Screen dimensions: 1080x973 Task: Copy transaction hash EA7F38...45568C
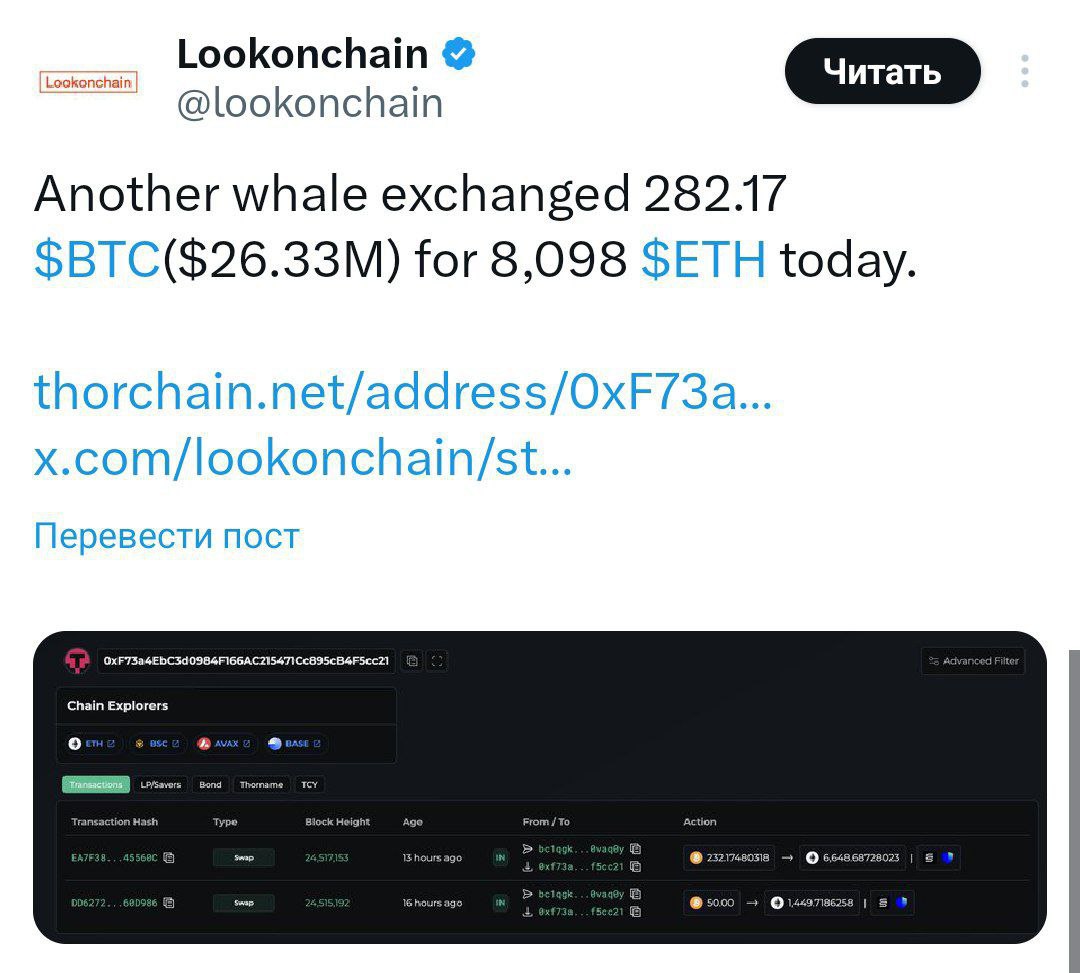pos(169,858)
